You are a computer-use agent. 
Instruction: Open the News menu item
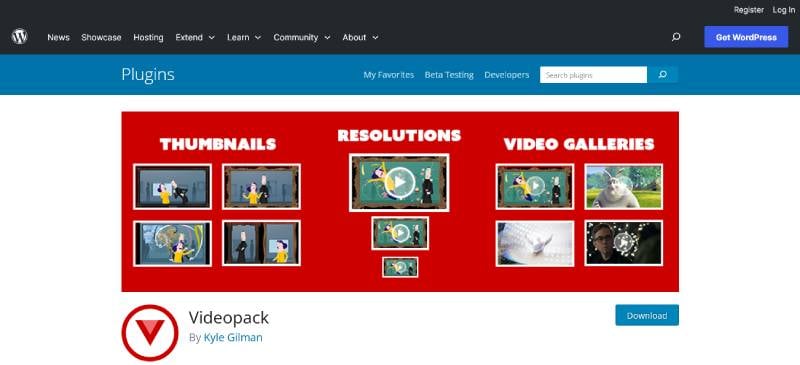point(58,37)
